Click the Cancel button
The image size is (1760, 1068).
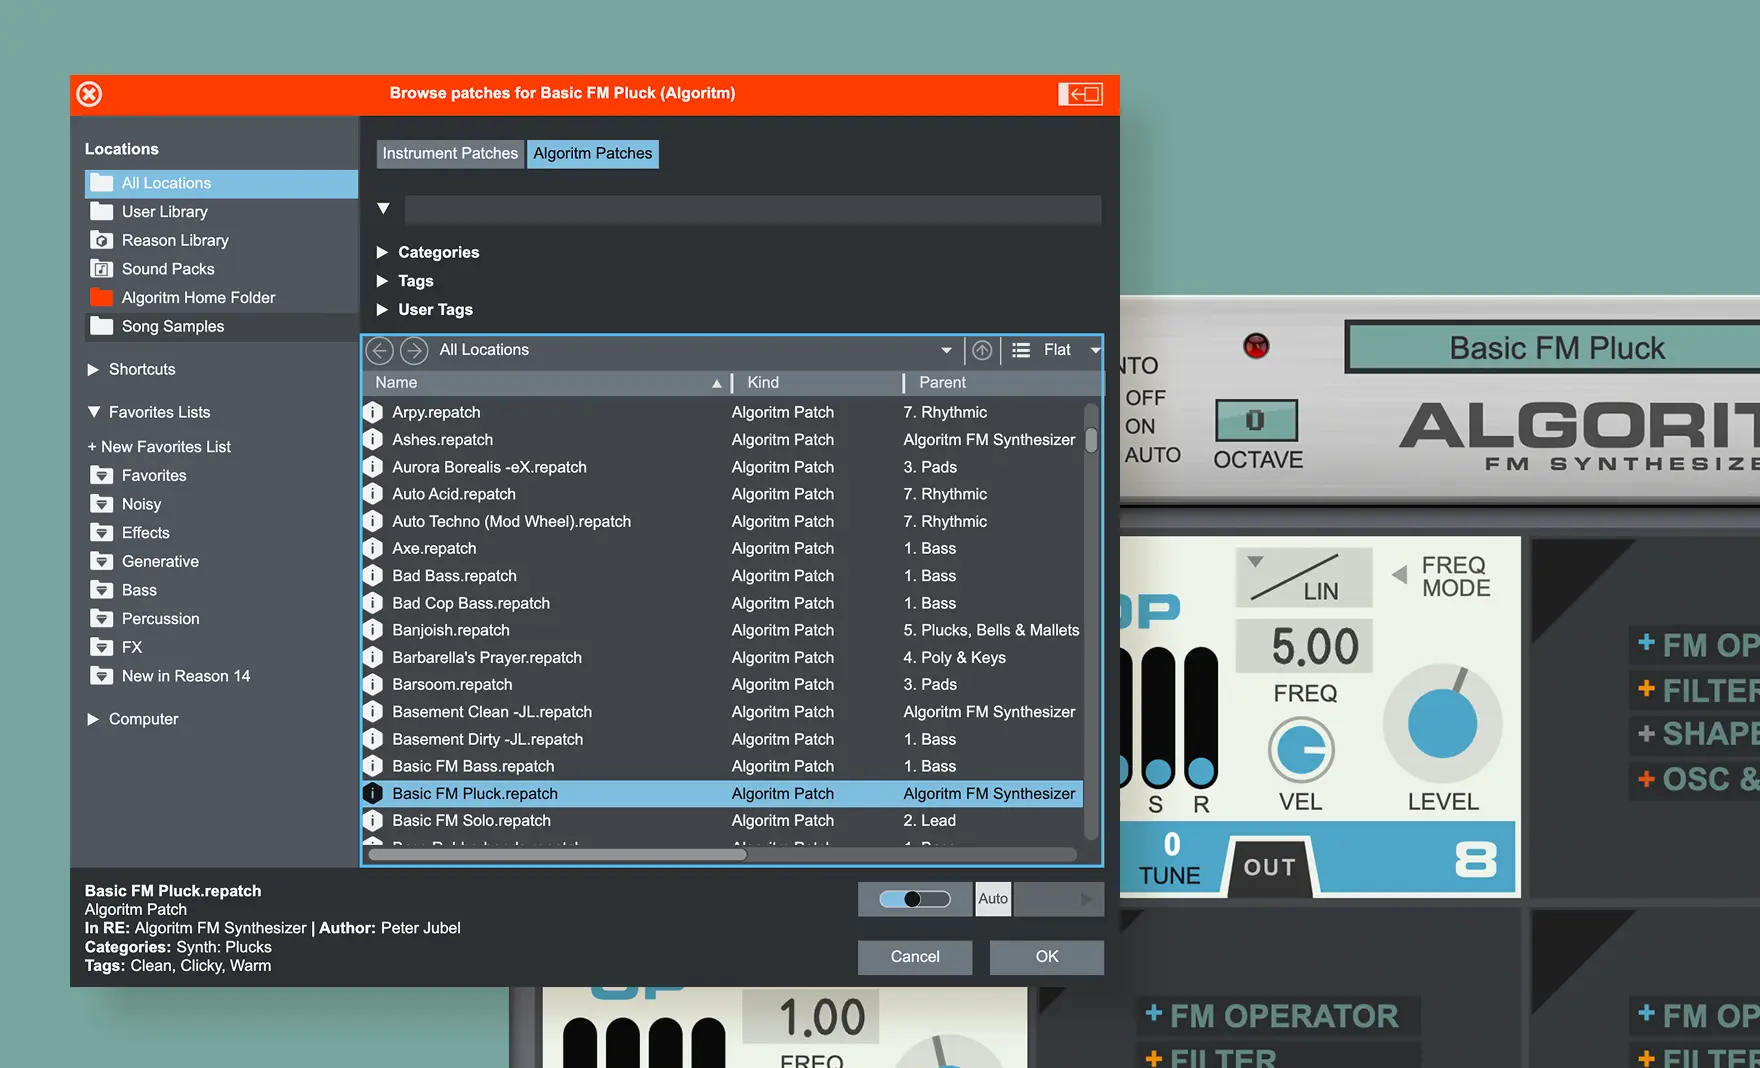click(x=915, y=957)
